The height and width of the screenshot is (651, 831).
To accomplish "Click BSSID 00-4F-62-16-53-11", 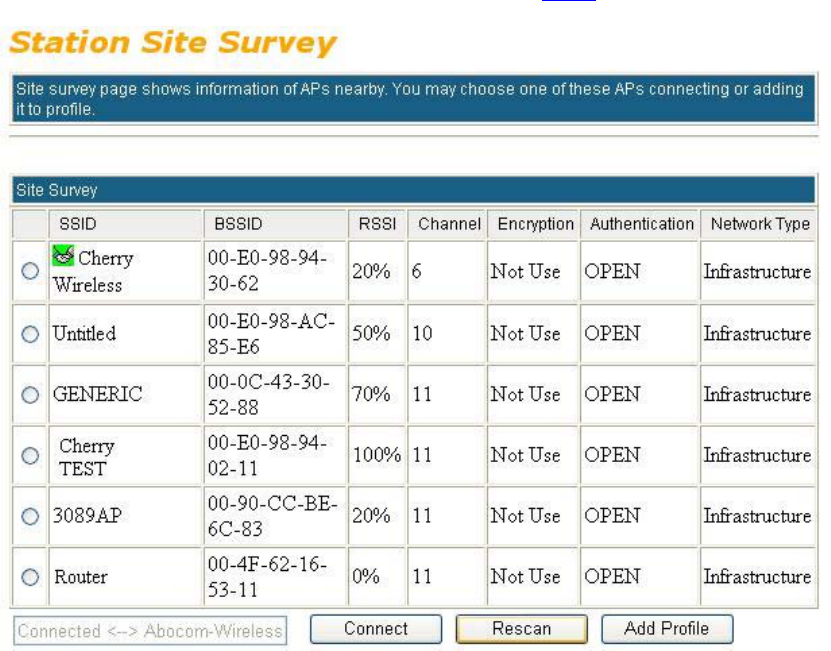I will pyautogui.click(x=267, y=577).
